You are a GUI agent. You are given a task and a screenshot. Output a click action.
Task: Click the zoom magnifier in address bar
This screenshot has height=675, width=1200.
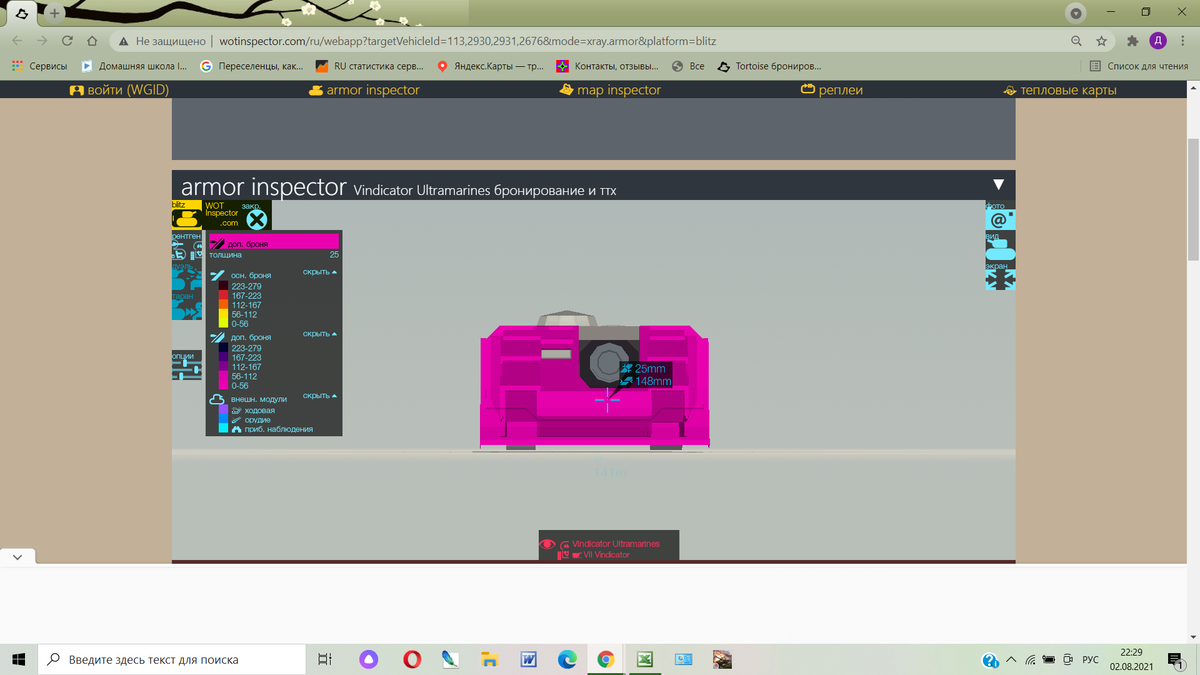pos(1076,41)
